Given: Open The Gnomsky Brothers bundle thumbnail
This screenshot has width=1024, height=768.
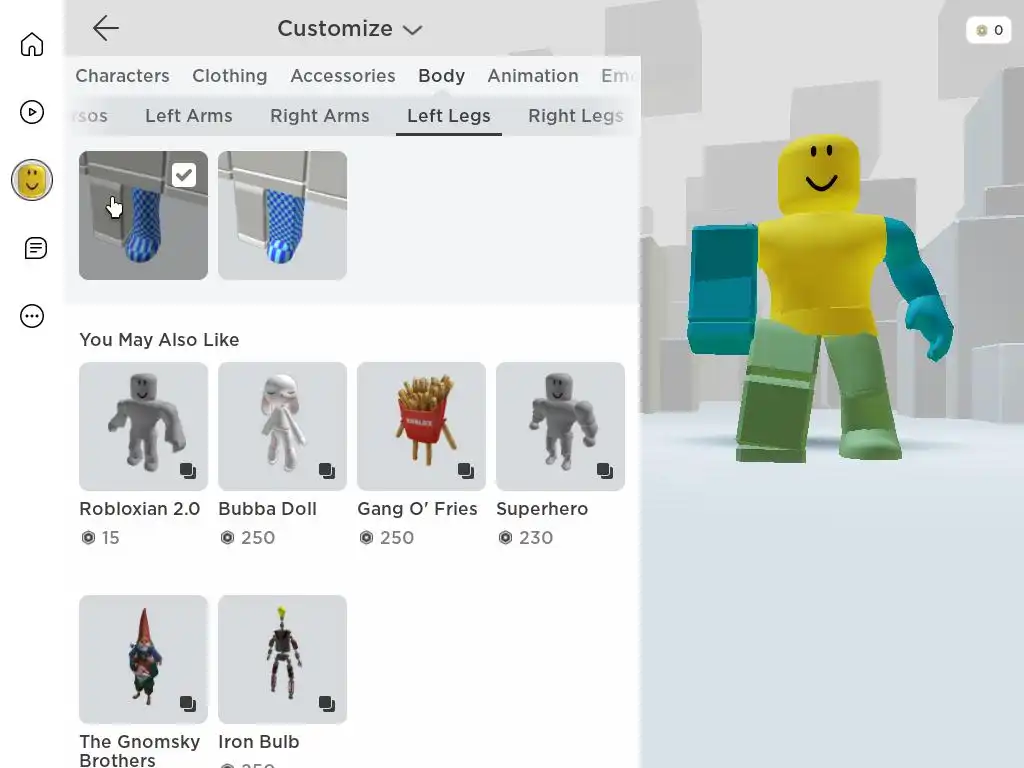Looking at the screenshot, I should pos(144,659).
